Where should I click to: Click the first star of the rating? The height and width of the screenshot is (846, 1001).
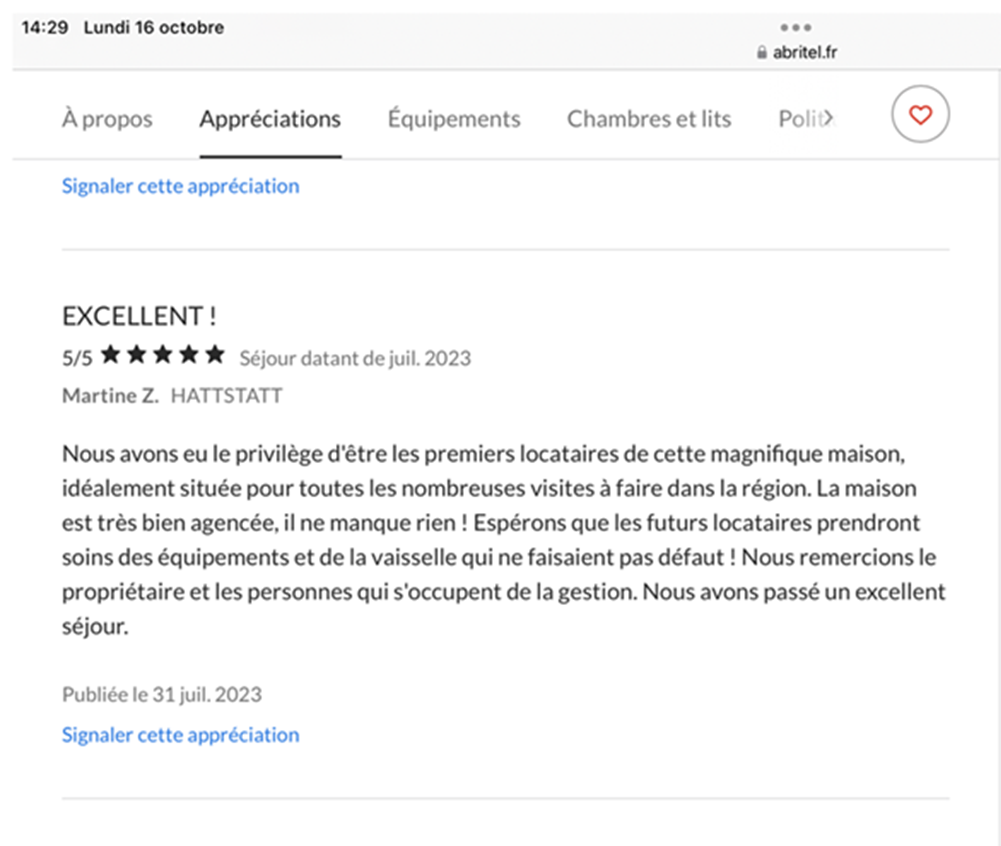(110, 355)
